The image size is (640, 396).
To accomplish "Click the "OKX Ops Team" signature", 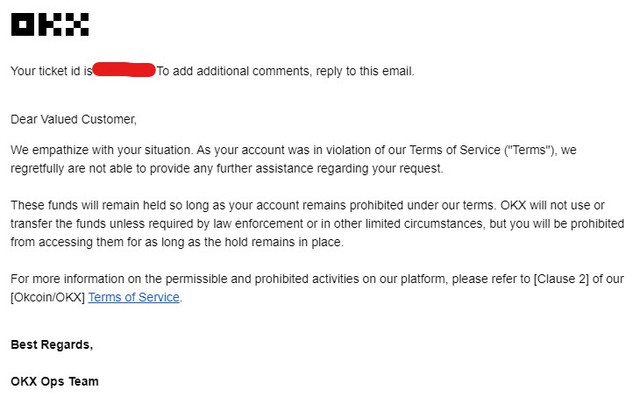I will [55, 381].
